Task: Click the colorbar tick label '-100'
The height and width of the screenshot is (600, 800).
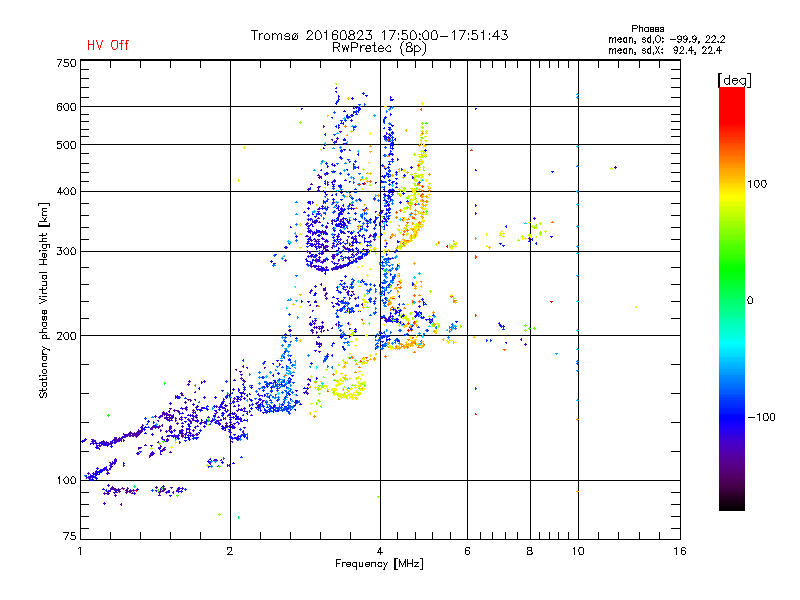Action: tap(761, 417)
